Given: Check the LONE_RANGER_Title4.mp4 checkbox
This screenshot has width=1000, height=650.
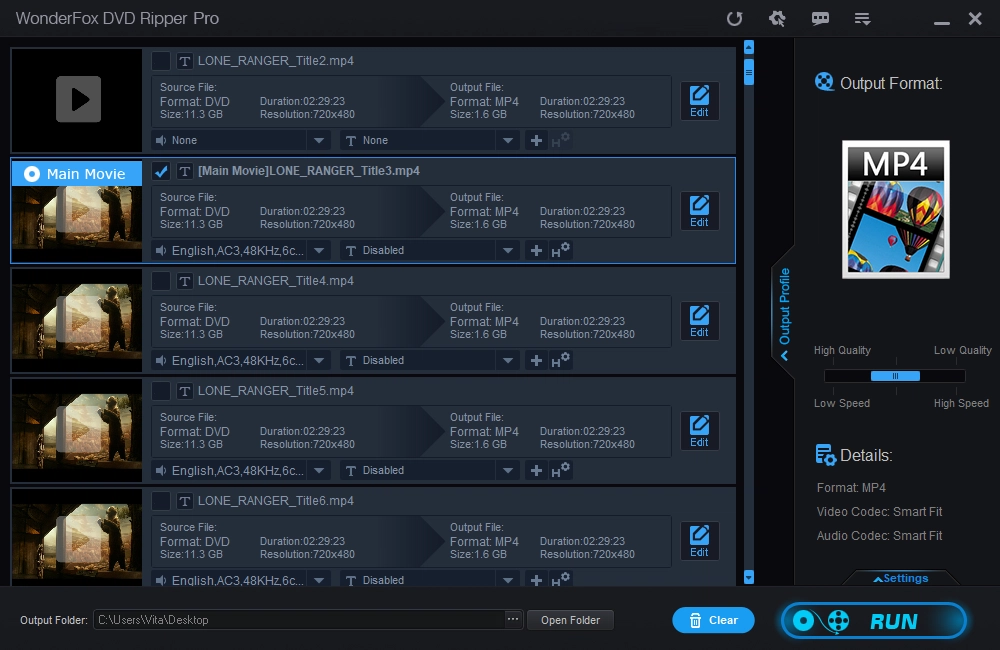Looking at the screenshot, I should (161, 281).
